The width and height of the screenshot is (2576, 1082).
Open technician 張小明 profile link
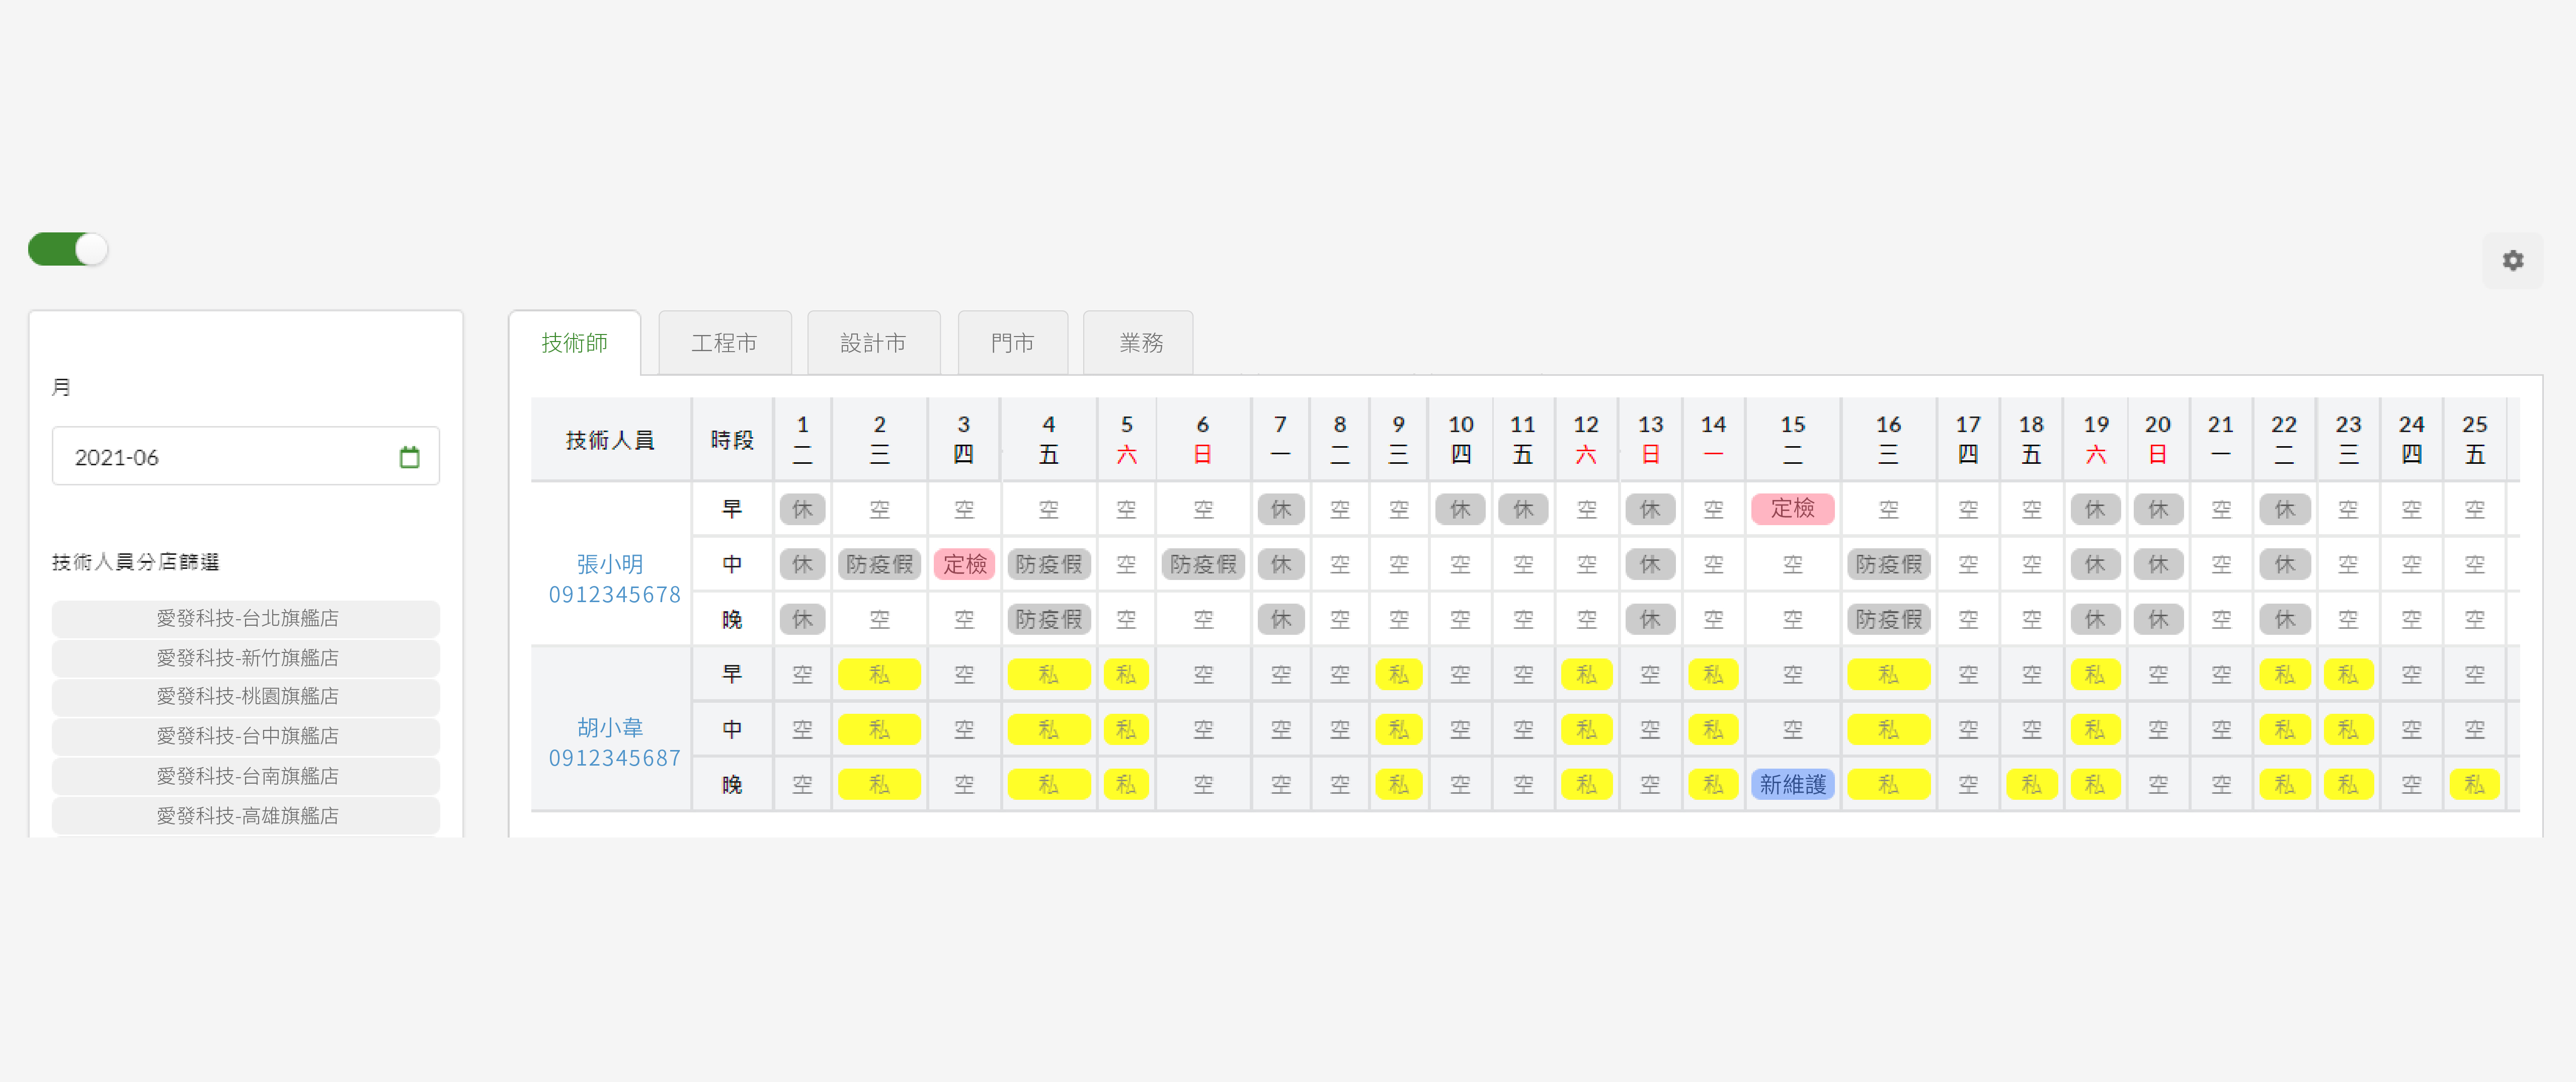pos(610,564)
